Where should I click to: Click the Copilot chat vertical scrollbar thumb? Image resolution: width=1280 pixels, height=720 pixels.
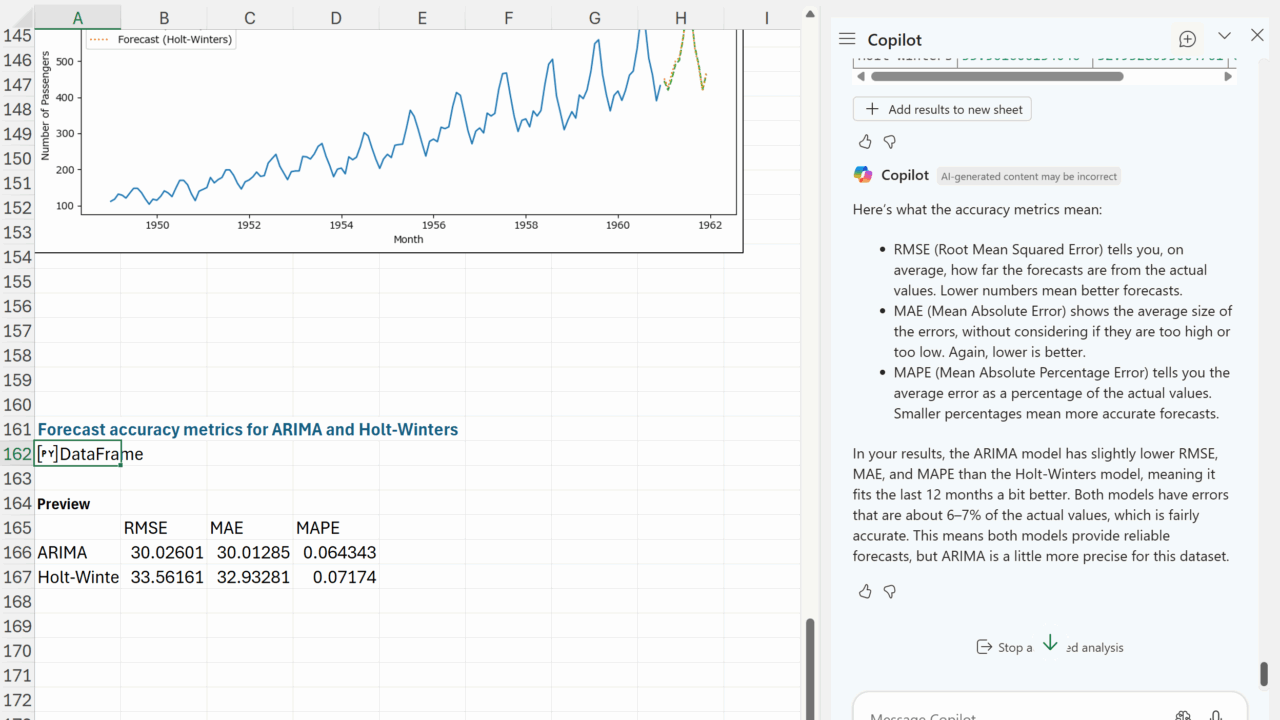click(x=1263, y=673)
